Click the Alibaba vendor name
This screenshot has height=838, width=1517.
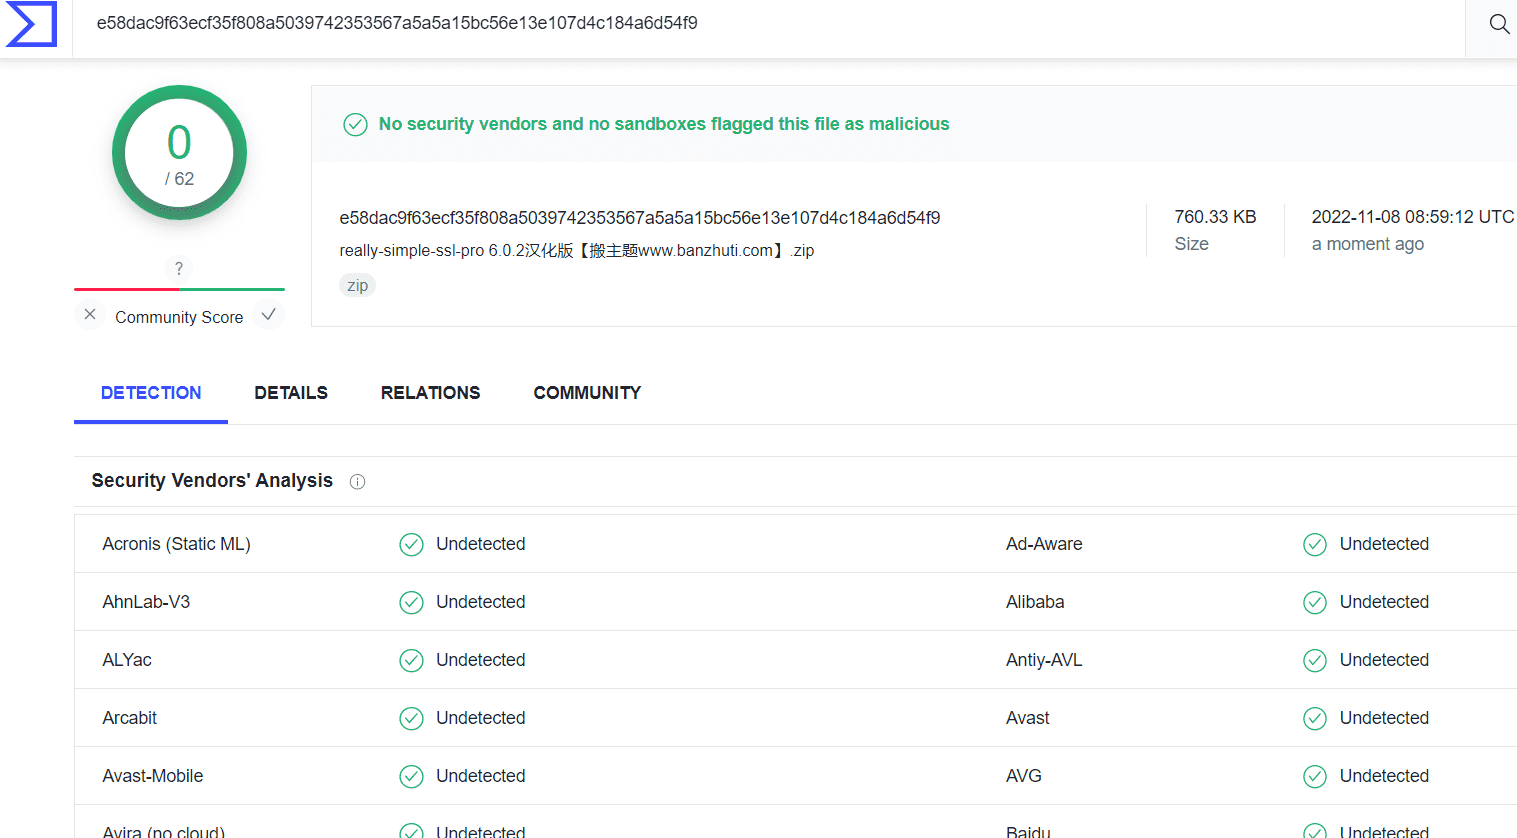pyautogui.click(x=1035, y=602)
